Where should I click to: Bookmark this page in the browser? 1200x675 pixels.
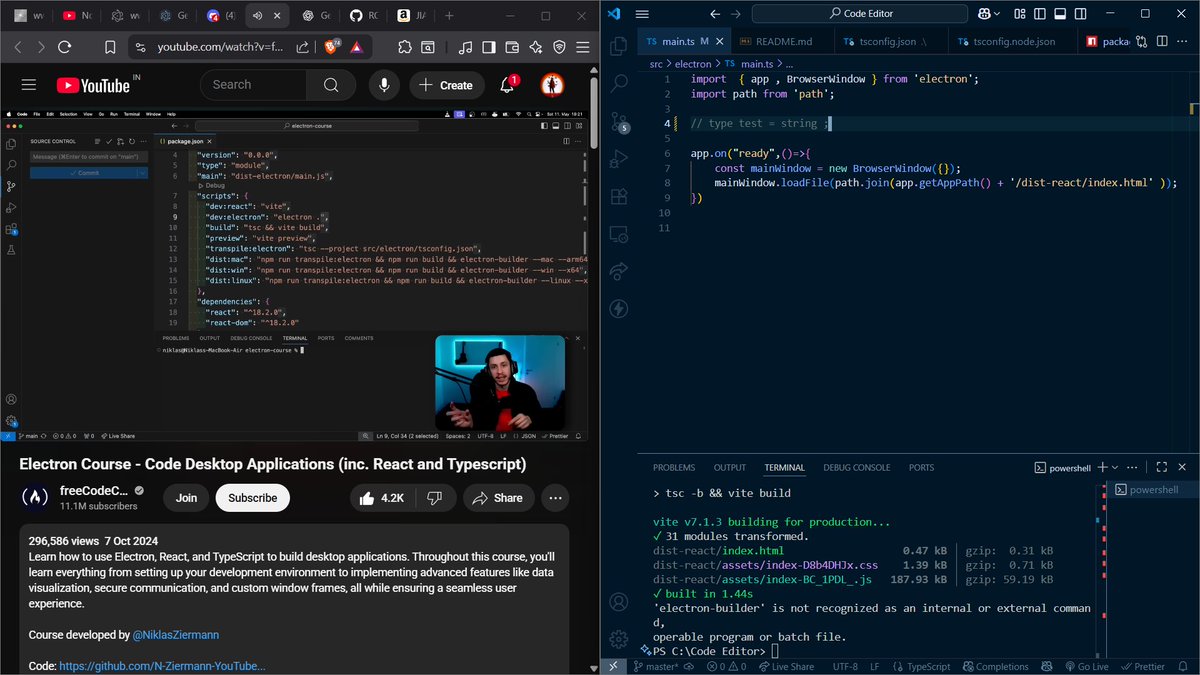pos(109,47)
